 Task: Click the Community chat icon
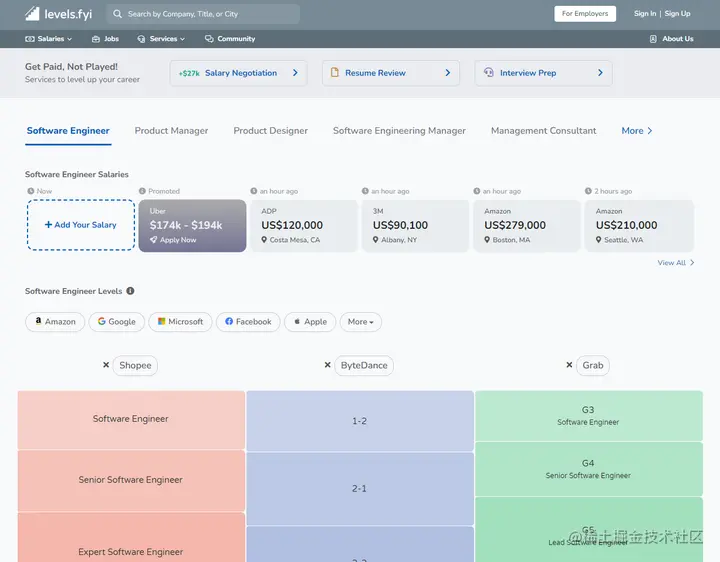(209, 39)
